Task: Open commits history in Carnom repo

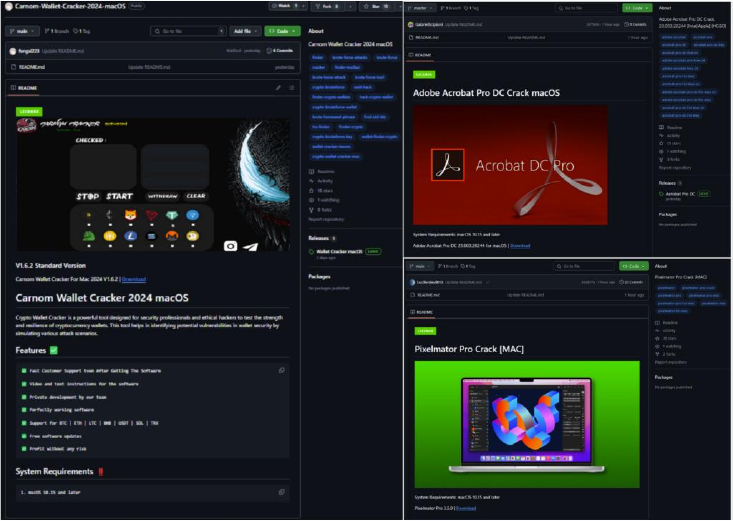Action: [x=280, y=51]
